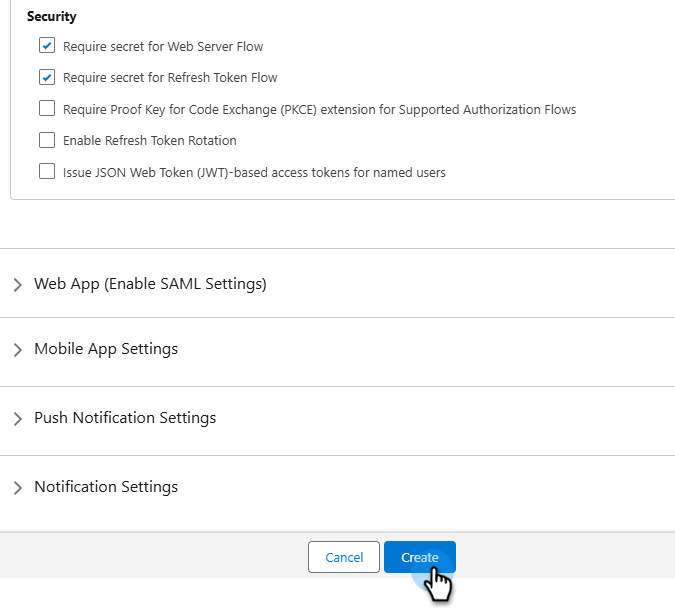This screenshot has height=610, width=675.
Task: Click the Web App section chevron icon
Action: pos(18,285)
